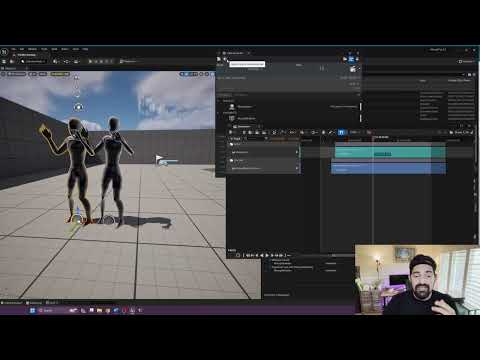Click play forward in Sequencer transport controls
480x360 pixels.
click(x=267, y=255)
